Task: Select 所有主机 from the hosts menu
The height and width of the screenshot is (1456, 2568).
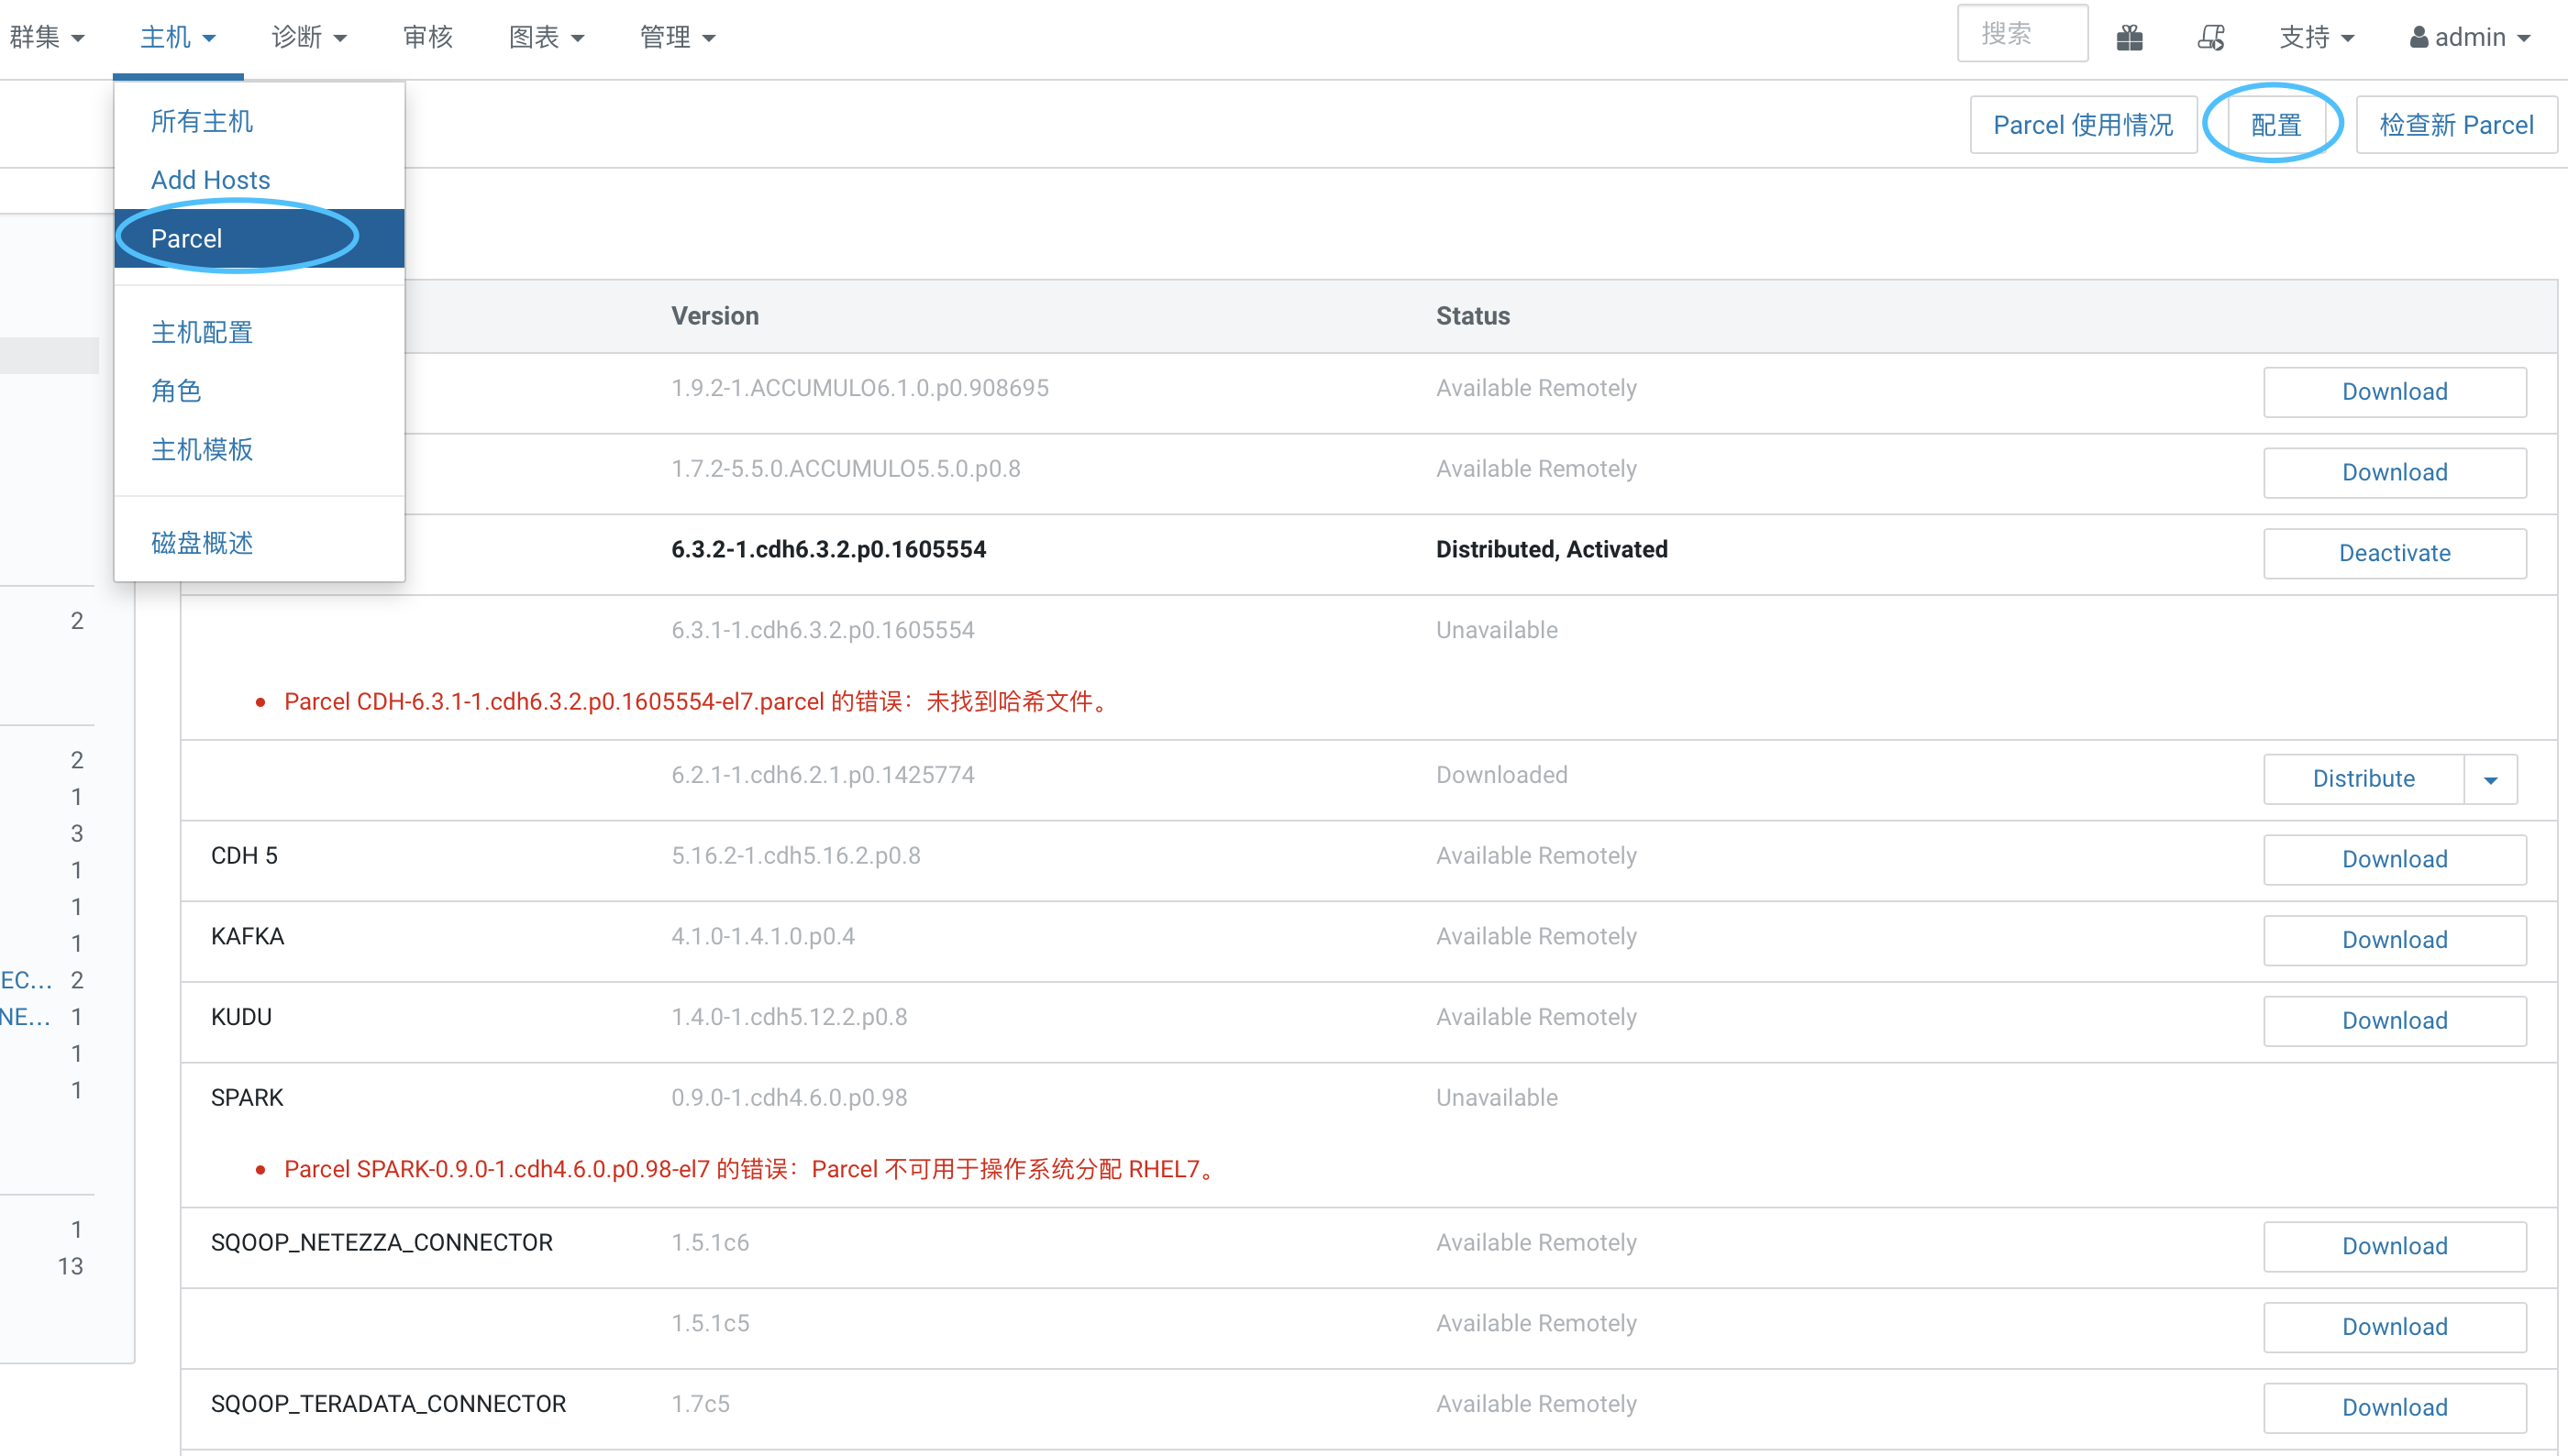Action: (260, 122)
